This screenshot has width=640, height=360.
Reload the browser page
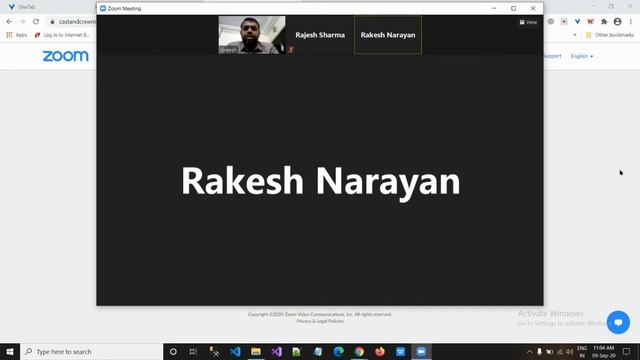(x=36, y=22)
